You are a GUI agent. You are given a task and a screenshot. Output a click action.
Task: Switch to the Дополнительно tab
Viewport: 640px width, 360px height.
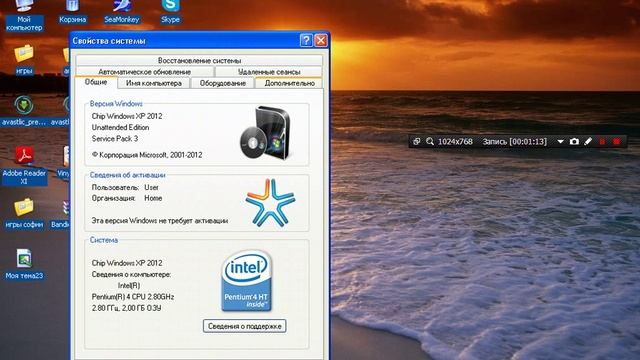[x=289, y=83]
